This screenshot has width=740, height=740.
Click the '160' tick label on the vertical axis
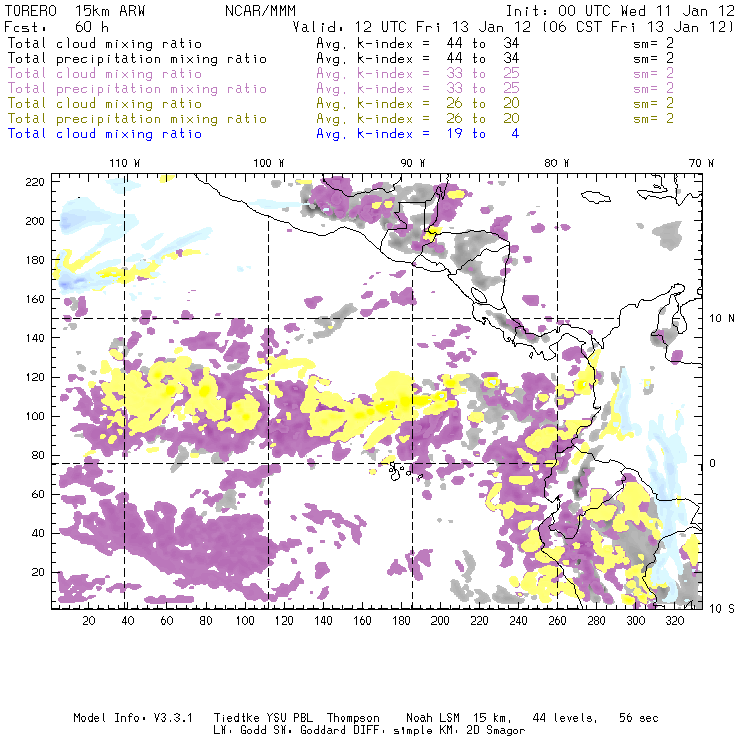pos(35,299)
